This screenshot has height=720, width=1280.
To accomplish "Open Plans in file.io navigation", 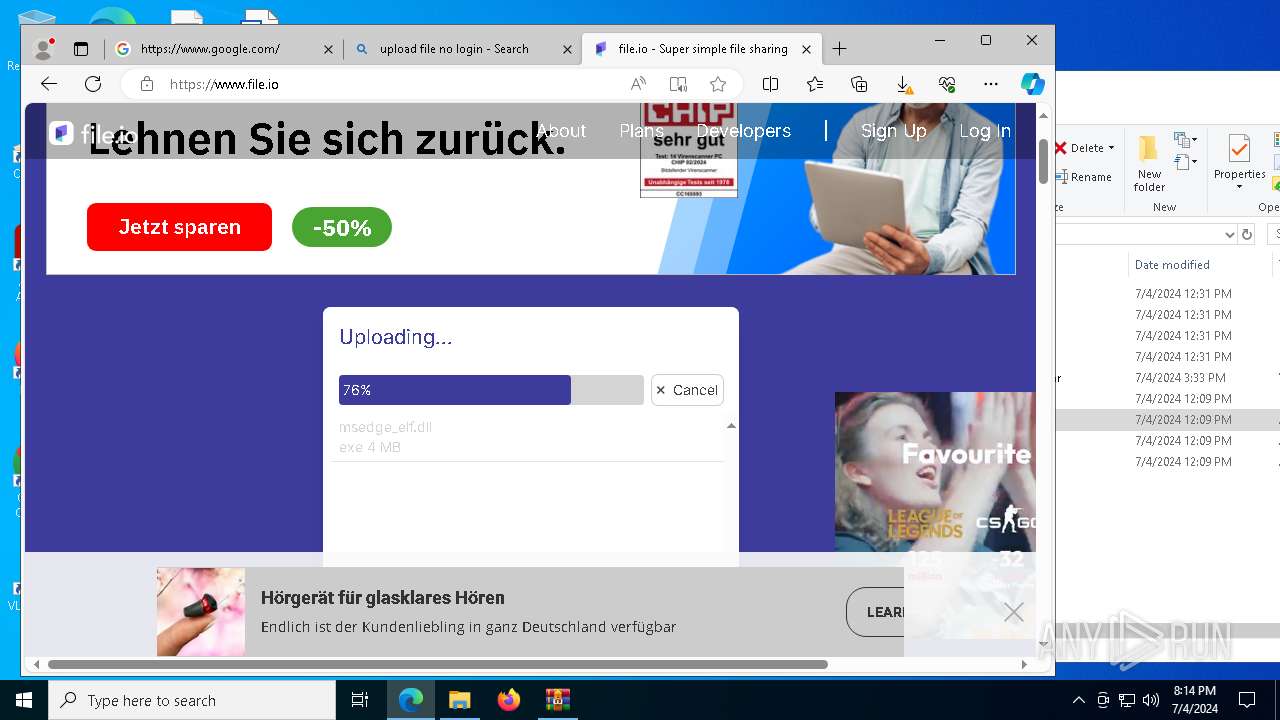I will [641, 131].
